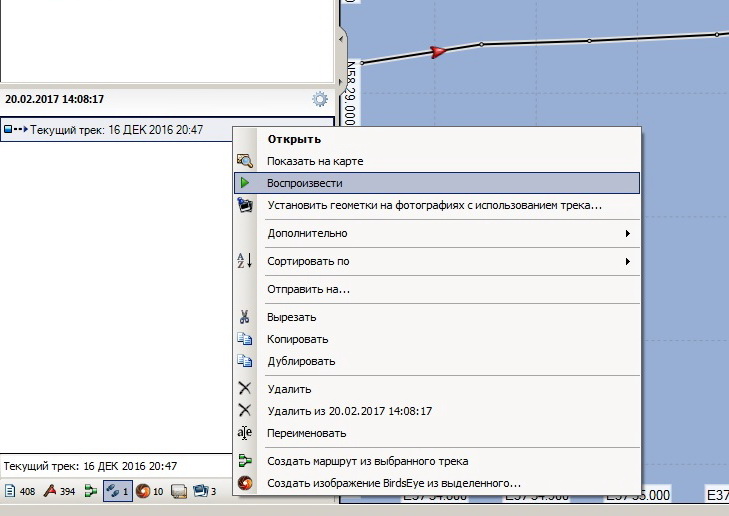Screen dimensions: 729x516
Task: Click the gear settings icon above the track list
Action: pos(320,99)
